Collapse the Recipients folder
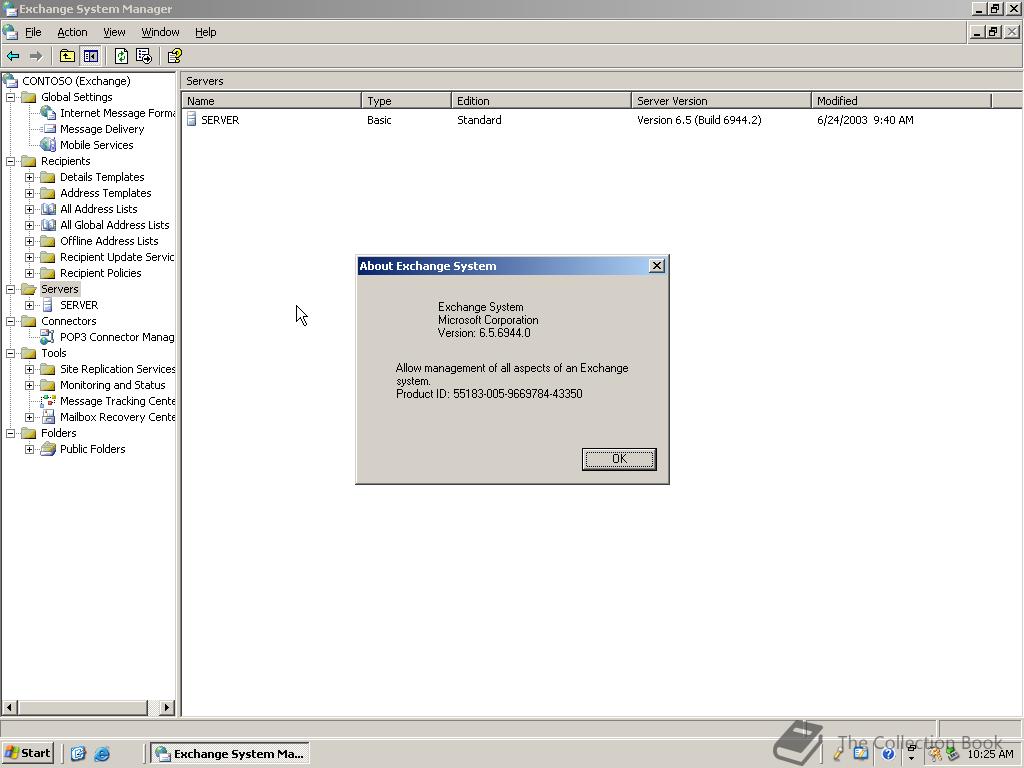 click(10, 161)
